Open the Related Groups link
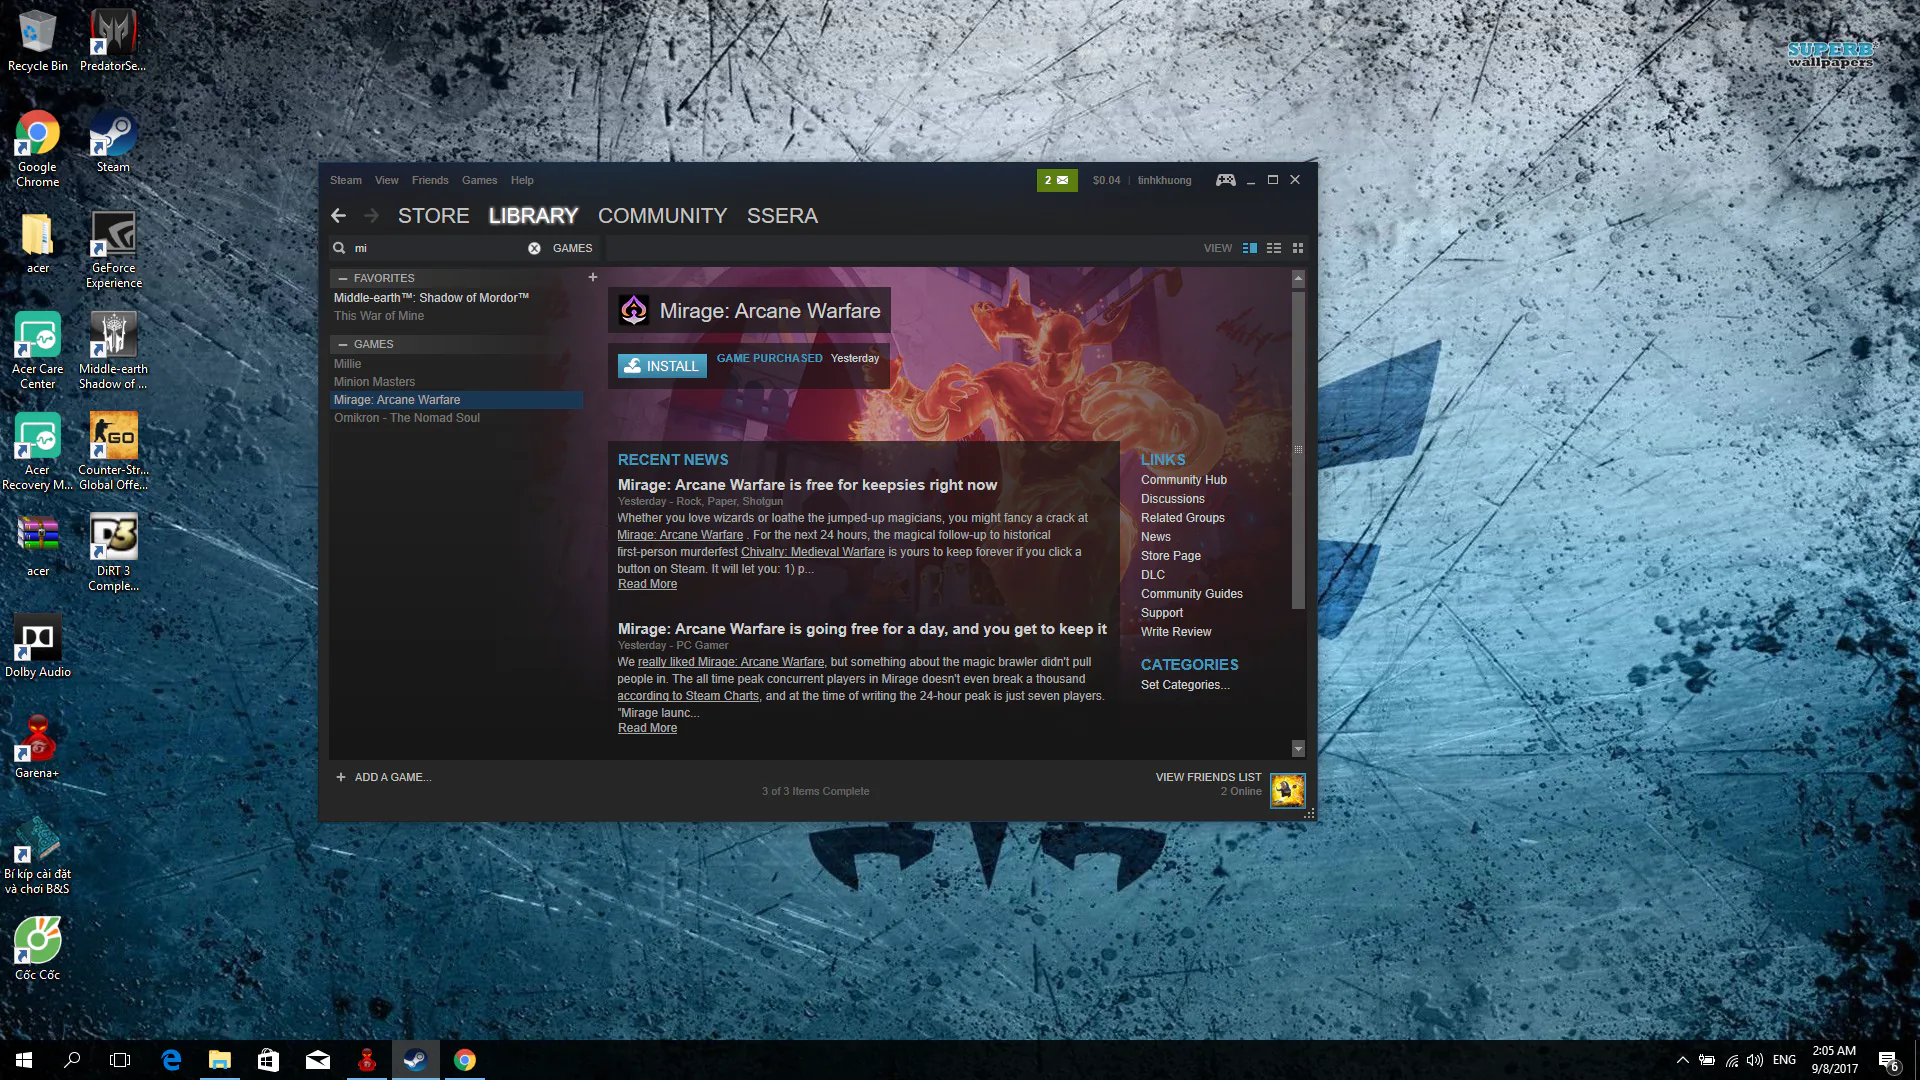Screen dimensions: 1920x1080 1183,518
